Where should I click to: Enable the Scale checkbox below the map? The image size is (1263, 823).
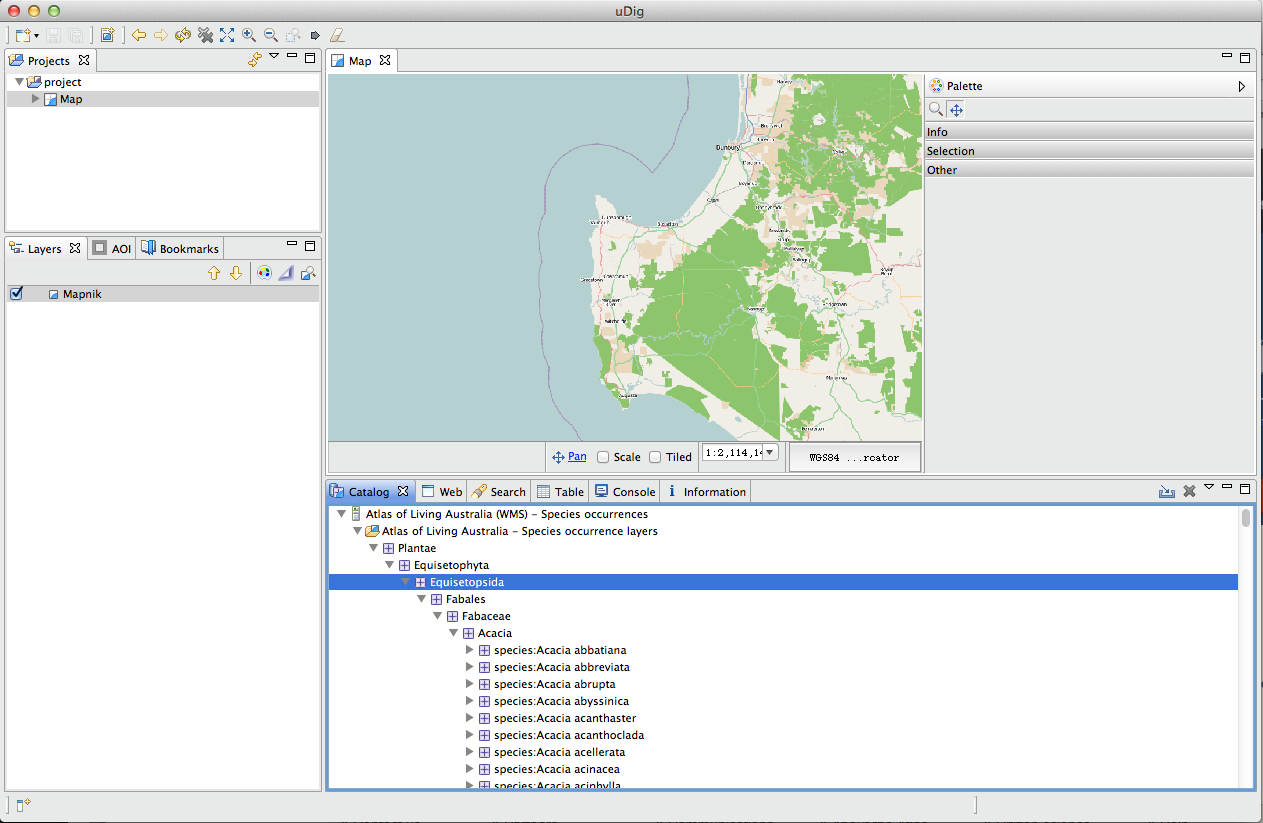tap(603, 457)
